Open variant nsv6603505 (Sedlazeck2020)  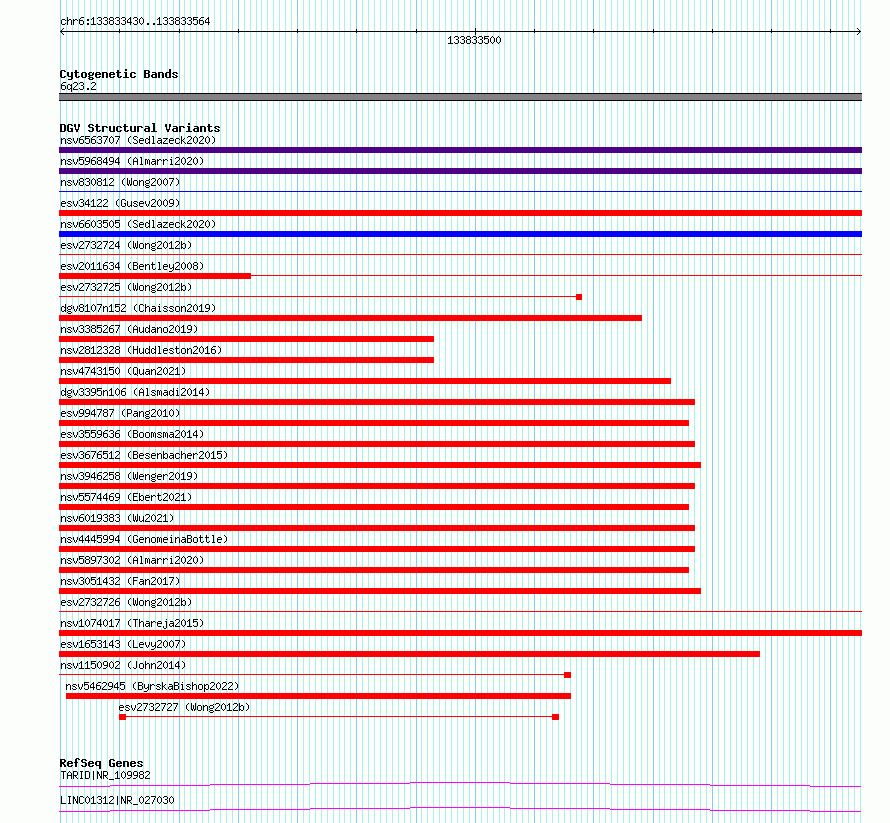point(138,224)
